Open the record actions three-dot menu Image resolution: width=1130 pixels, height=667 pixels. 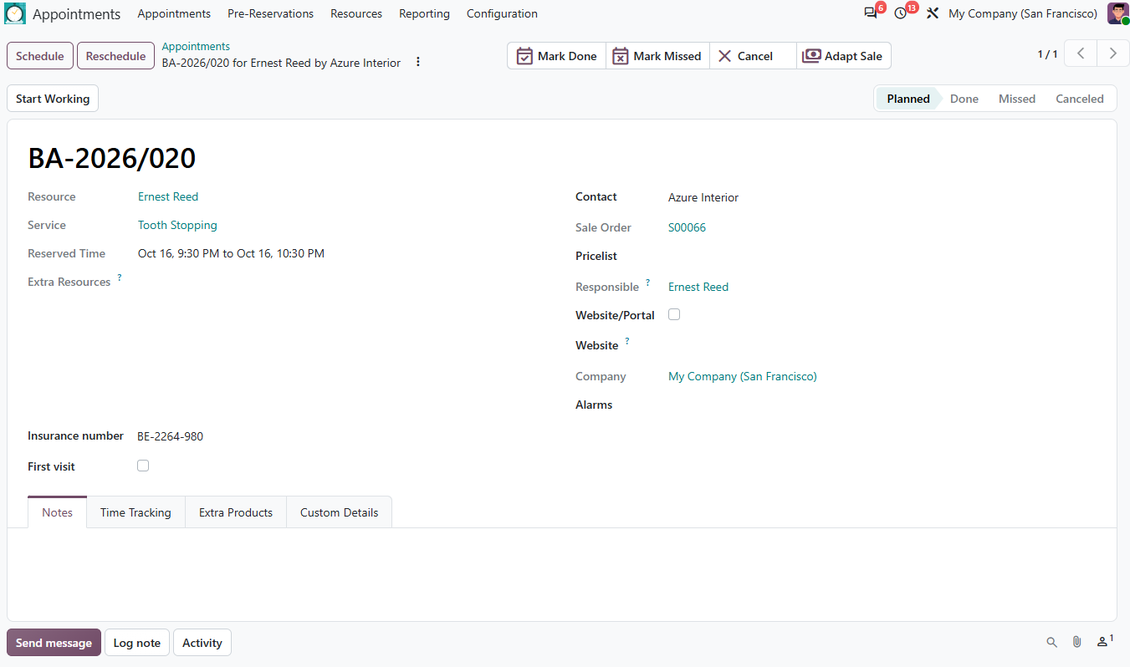(x=418, y=62)
